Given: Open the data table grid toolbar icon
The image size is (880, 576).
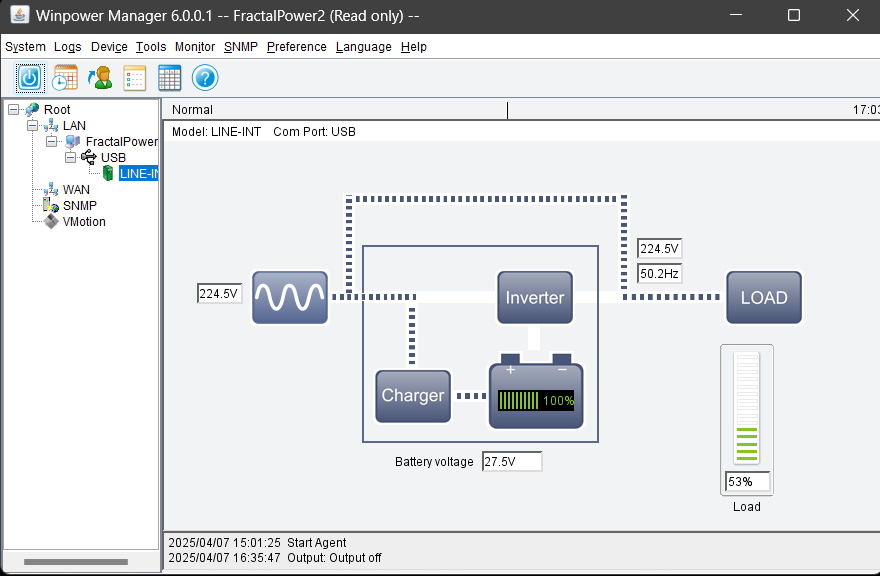Looking at the screenshot, I should 170,78.
